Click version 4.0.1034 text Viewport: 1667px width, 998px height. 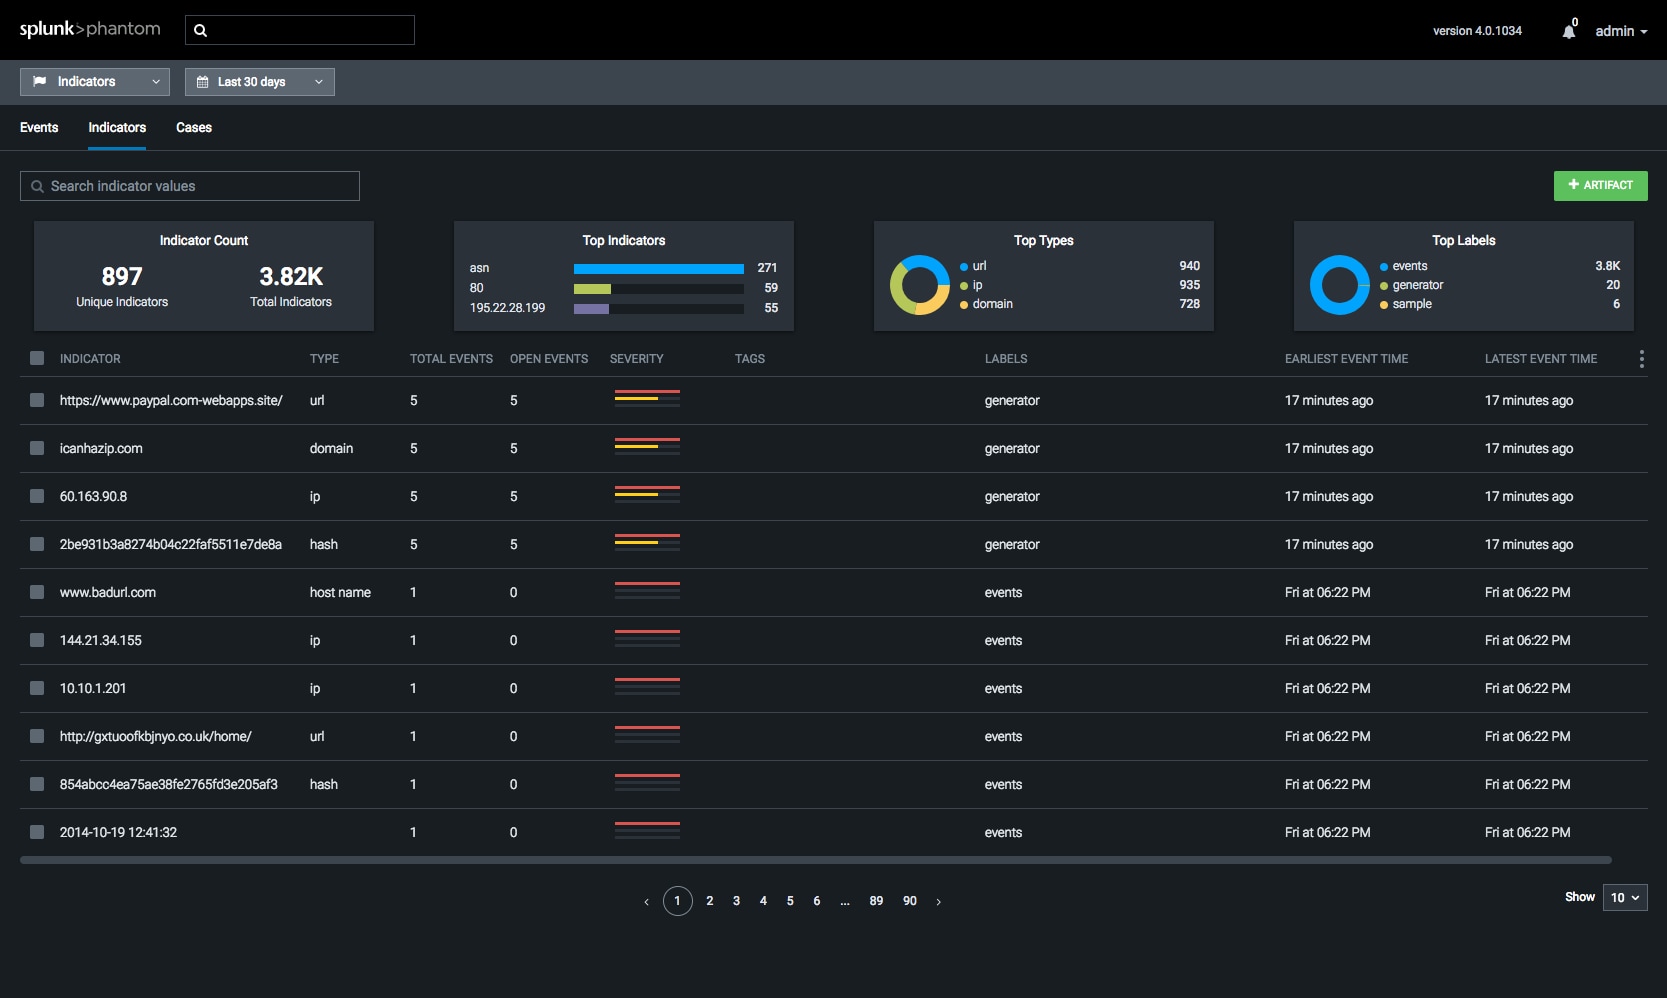[1477, 31]
